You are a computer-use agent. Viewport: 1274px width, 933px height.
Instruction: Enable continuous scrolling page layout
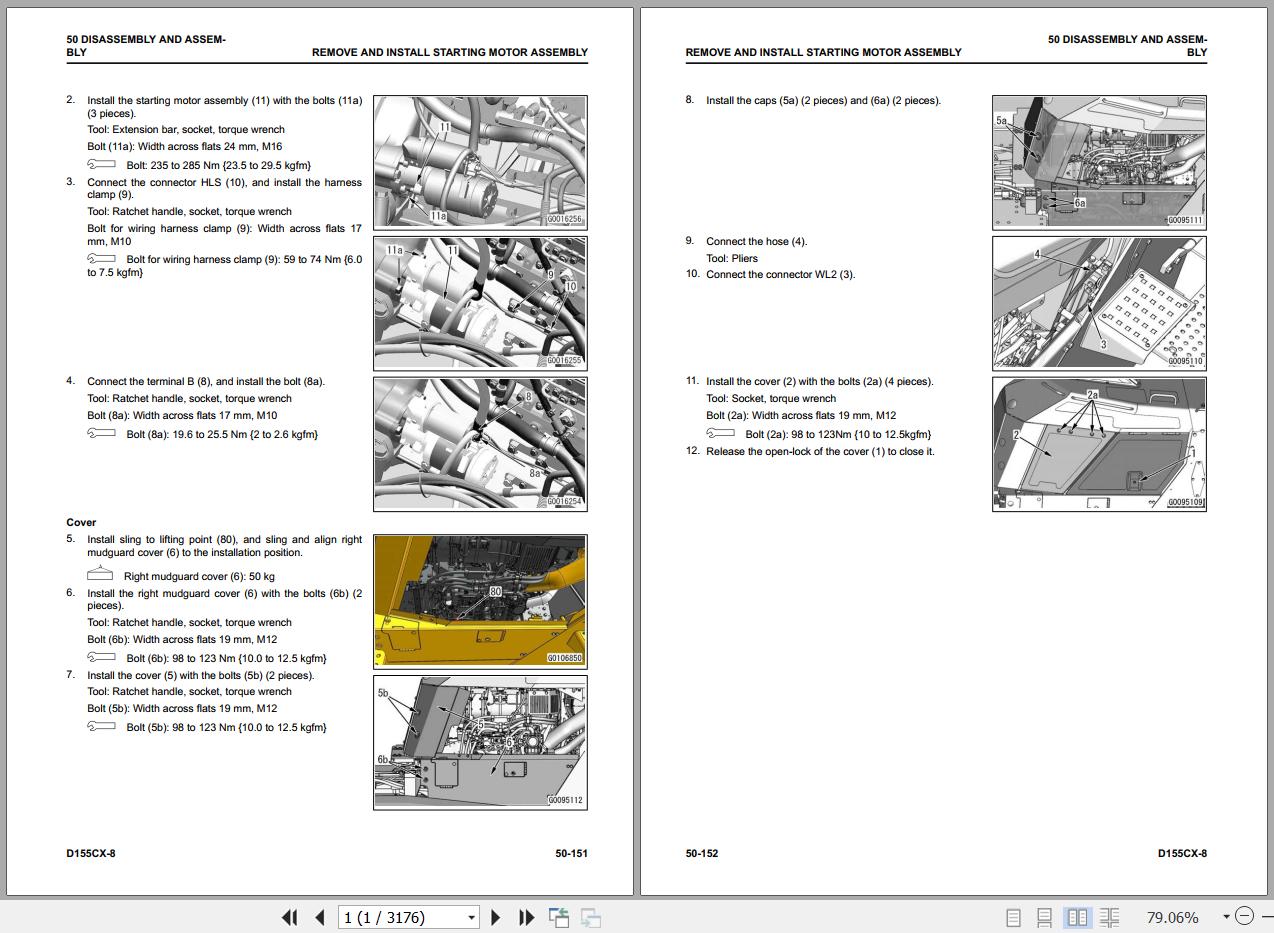pos(1044,917)
